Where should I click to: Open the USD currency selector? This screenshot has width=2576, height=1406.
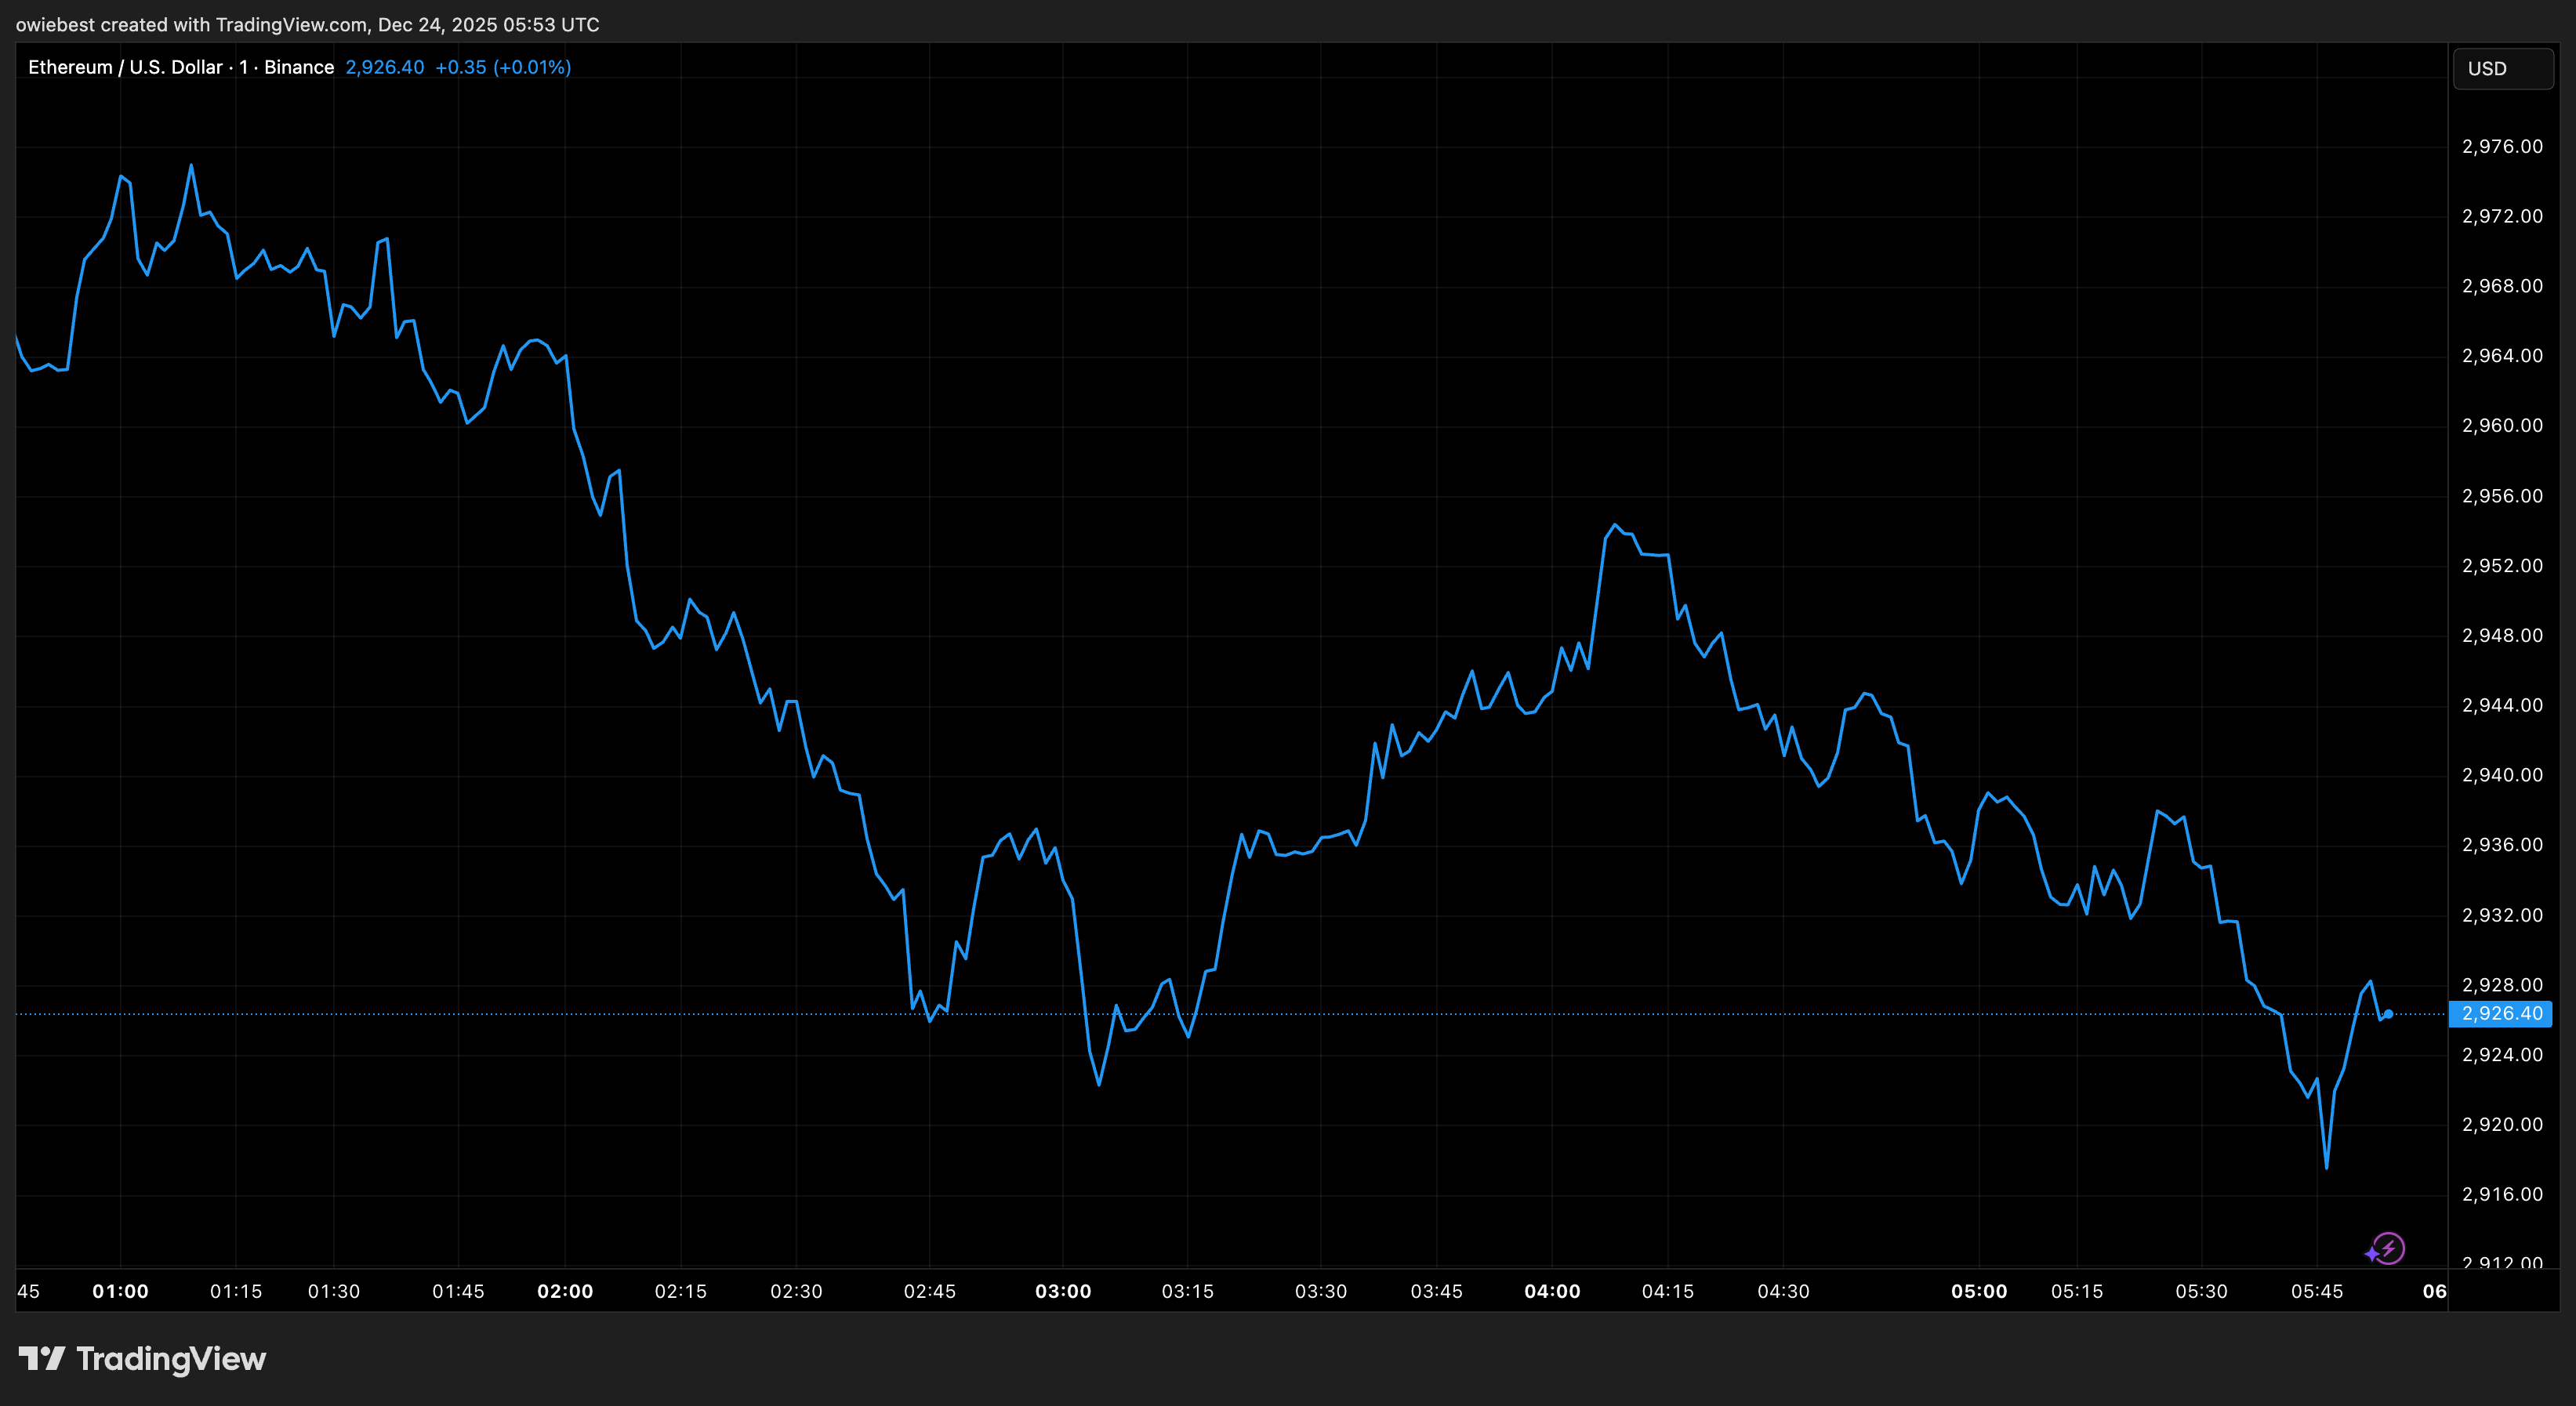(x=2502, y=69)
